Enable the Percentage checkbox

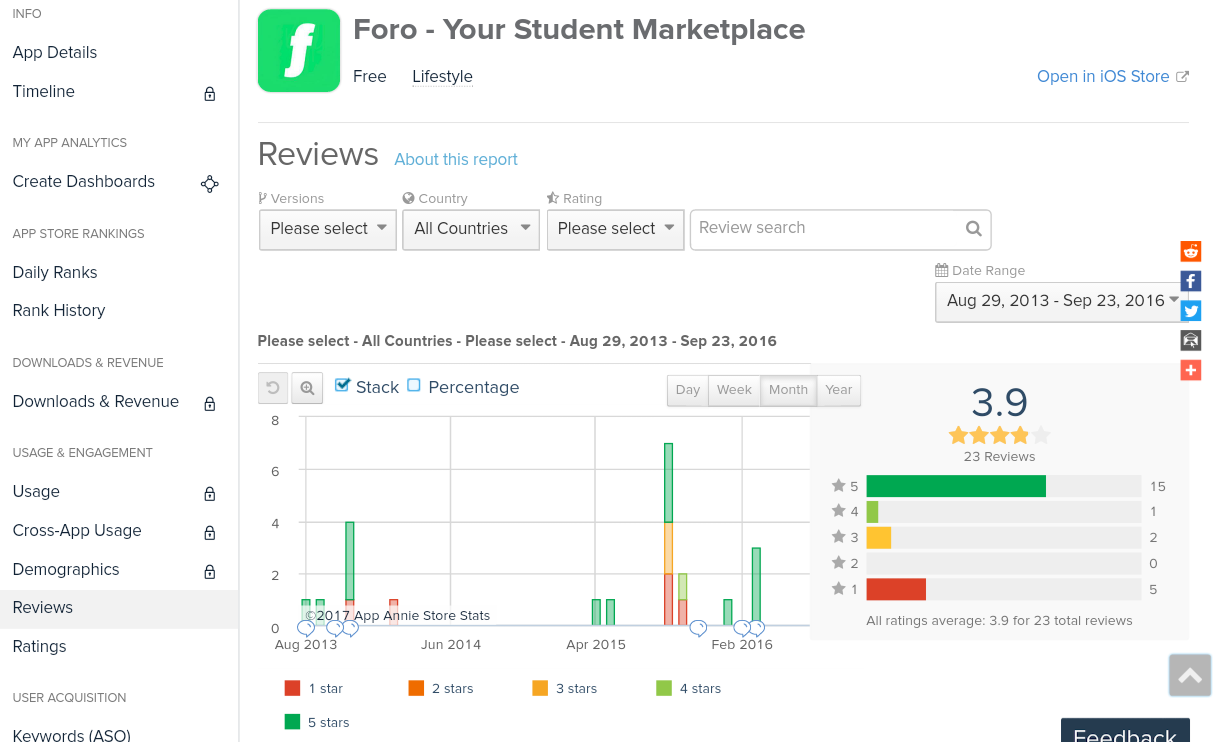[x=414, y=386]
